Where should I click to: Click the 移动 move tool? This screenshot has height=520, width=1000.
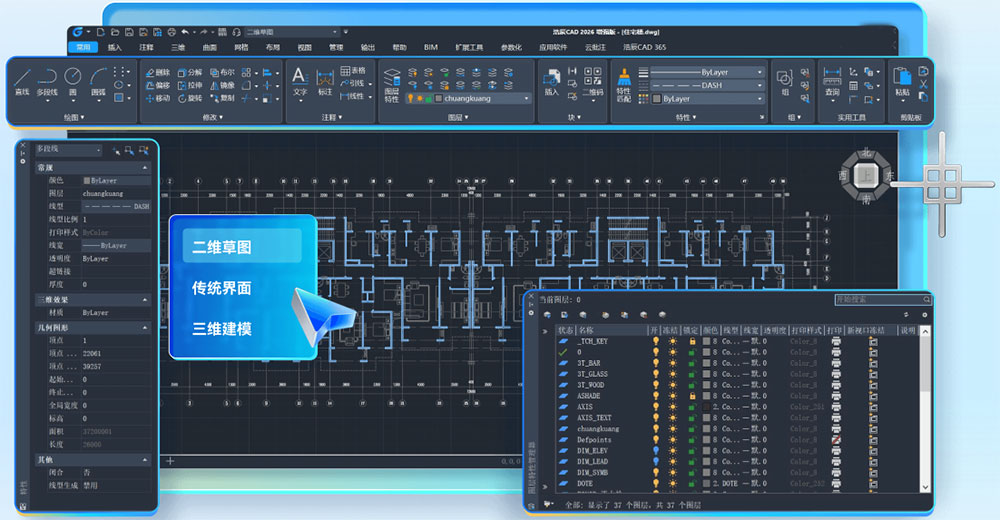coord(158,98)
